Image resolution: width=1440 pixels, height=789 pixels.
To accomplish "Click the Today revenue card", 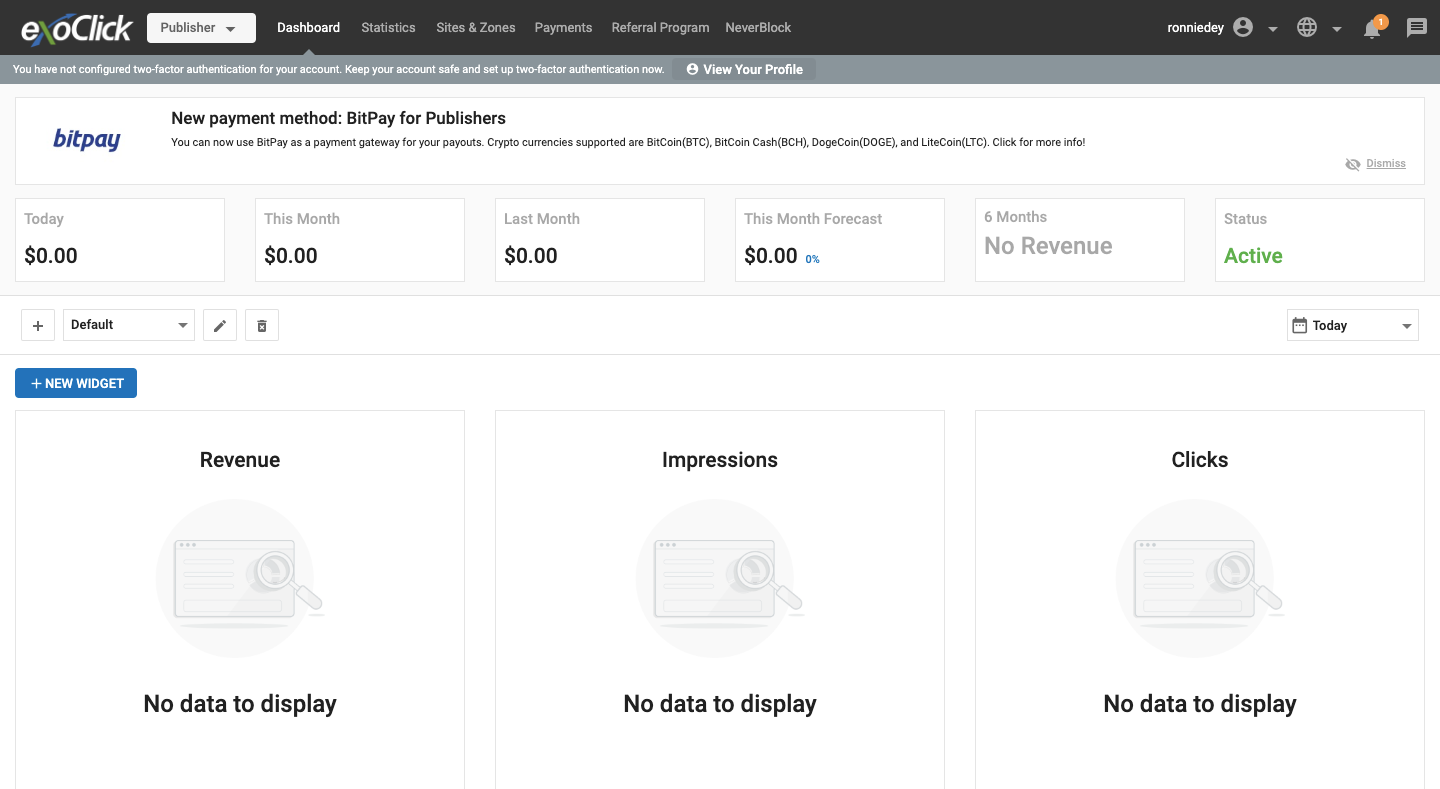I will [120, 240].
